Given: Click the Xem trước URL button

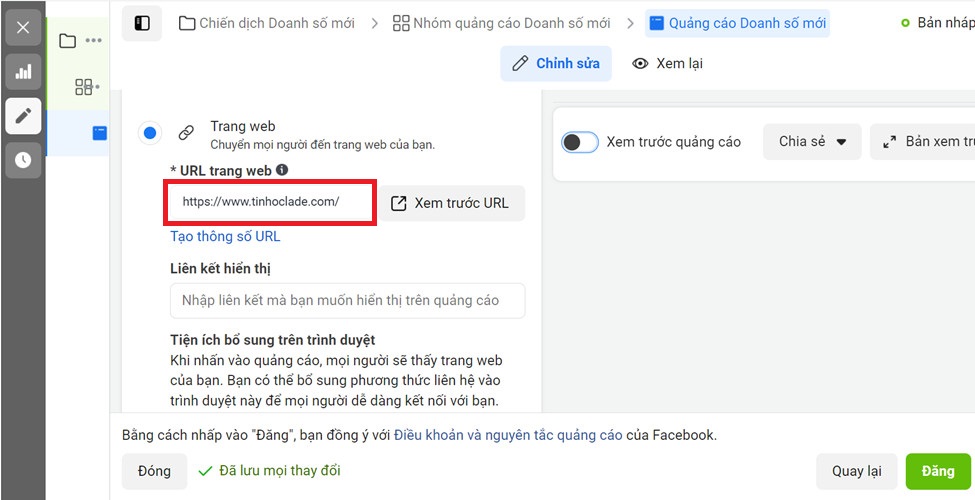Looking at the screenshot, I should point(452,203).
